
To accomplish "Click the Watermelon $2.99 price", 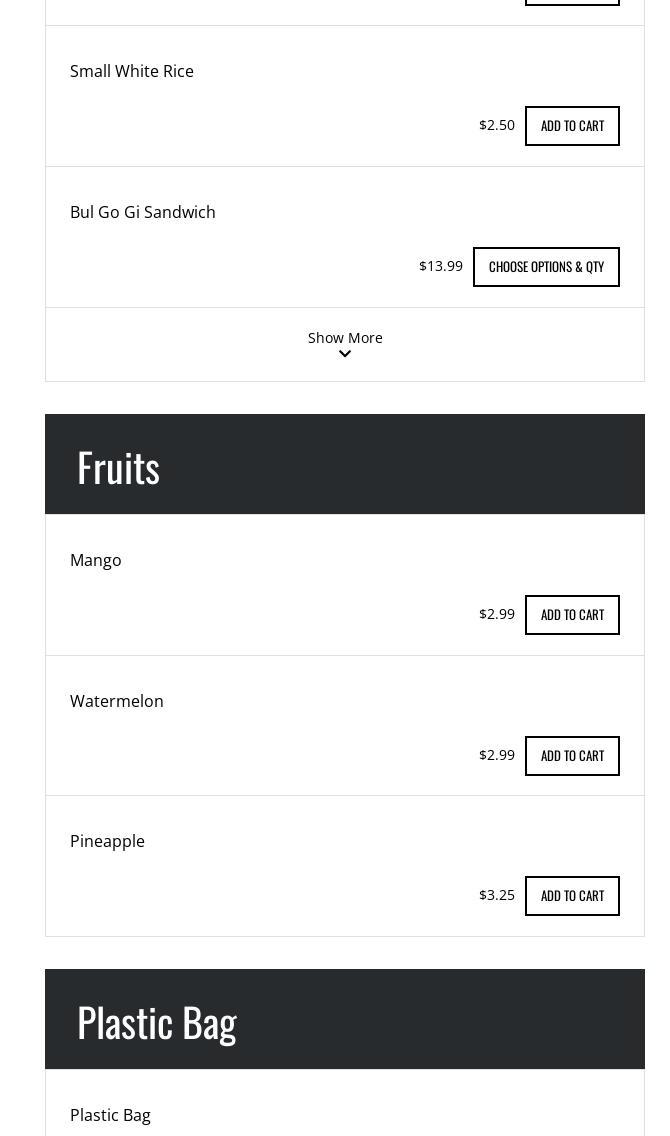I will click(x=497, y=755).
